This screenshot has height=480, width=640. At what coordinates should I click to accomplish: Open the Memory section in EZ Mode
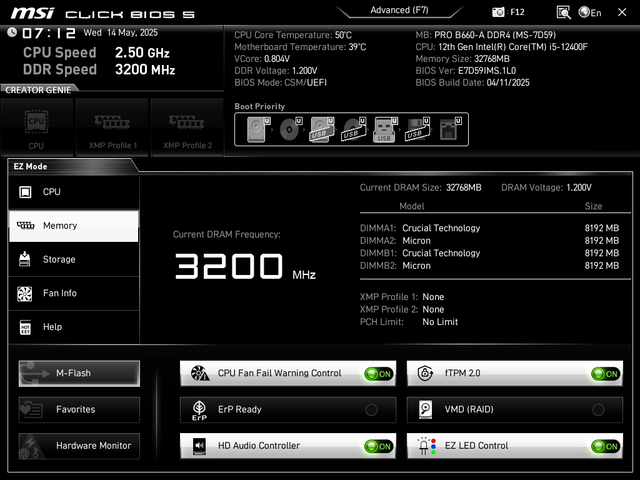tap(74, 226)
